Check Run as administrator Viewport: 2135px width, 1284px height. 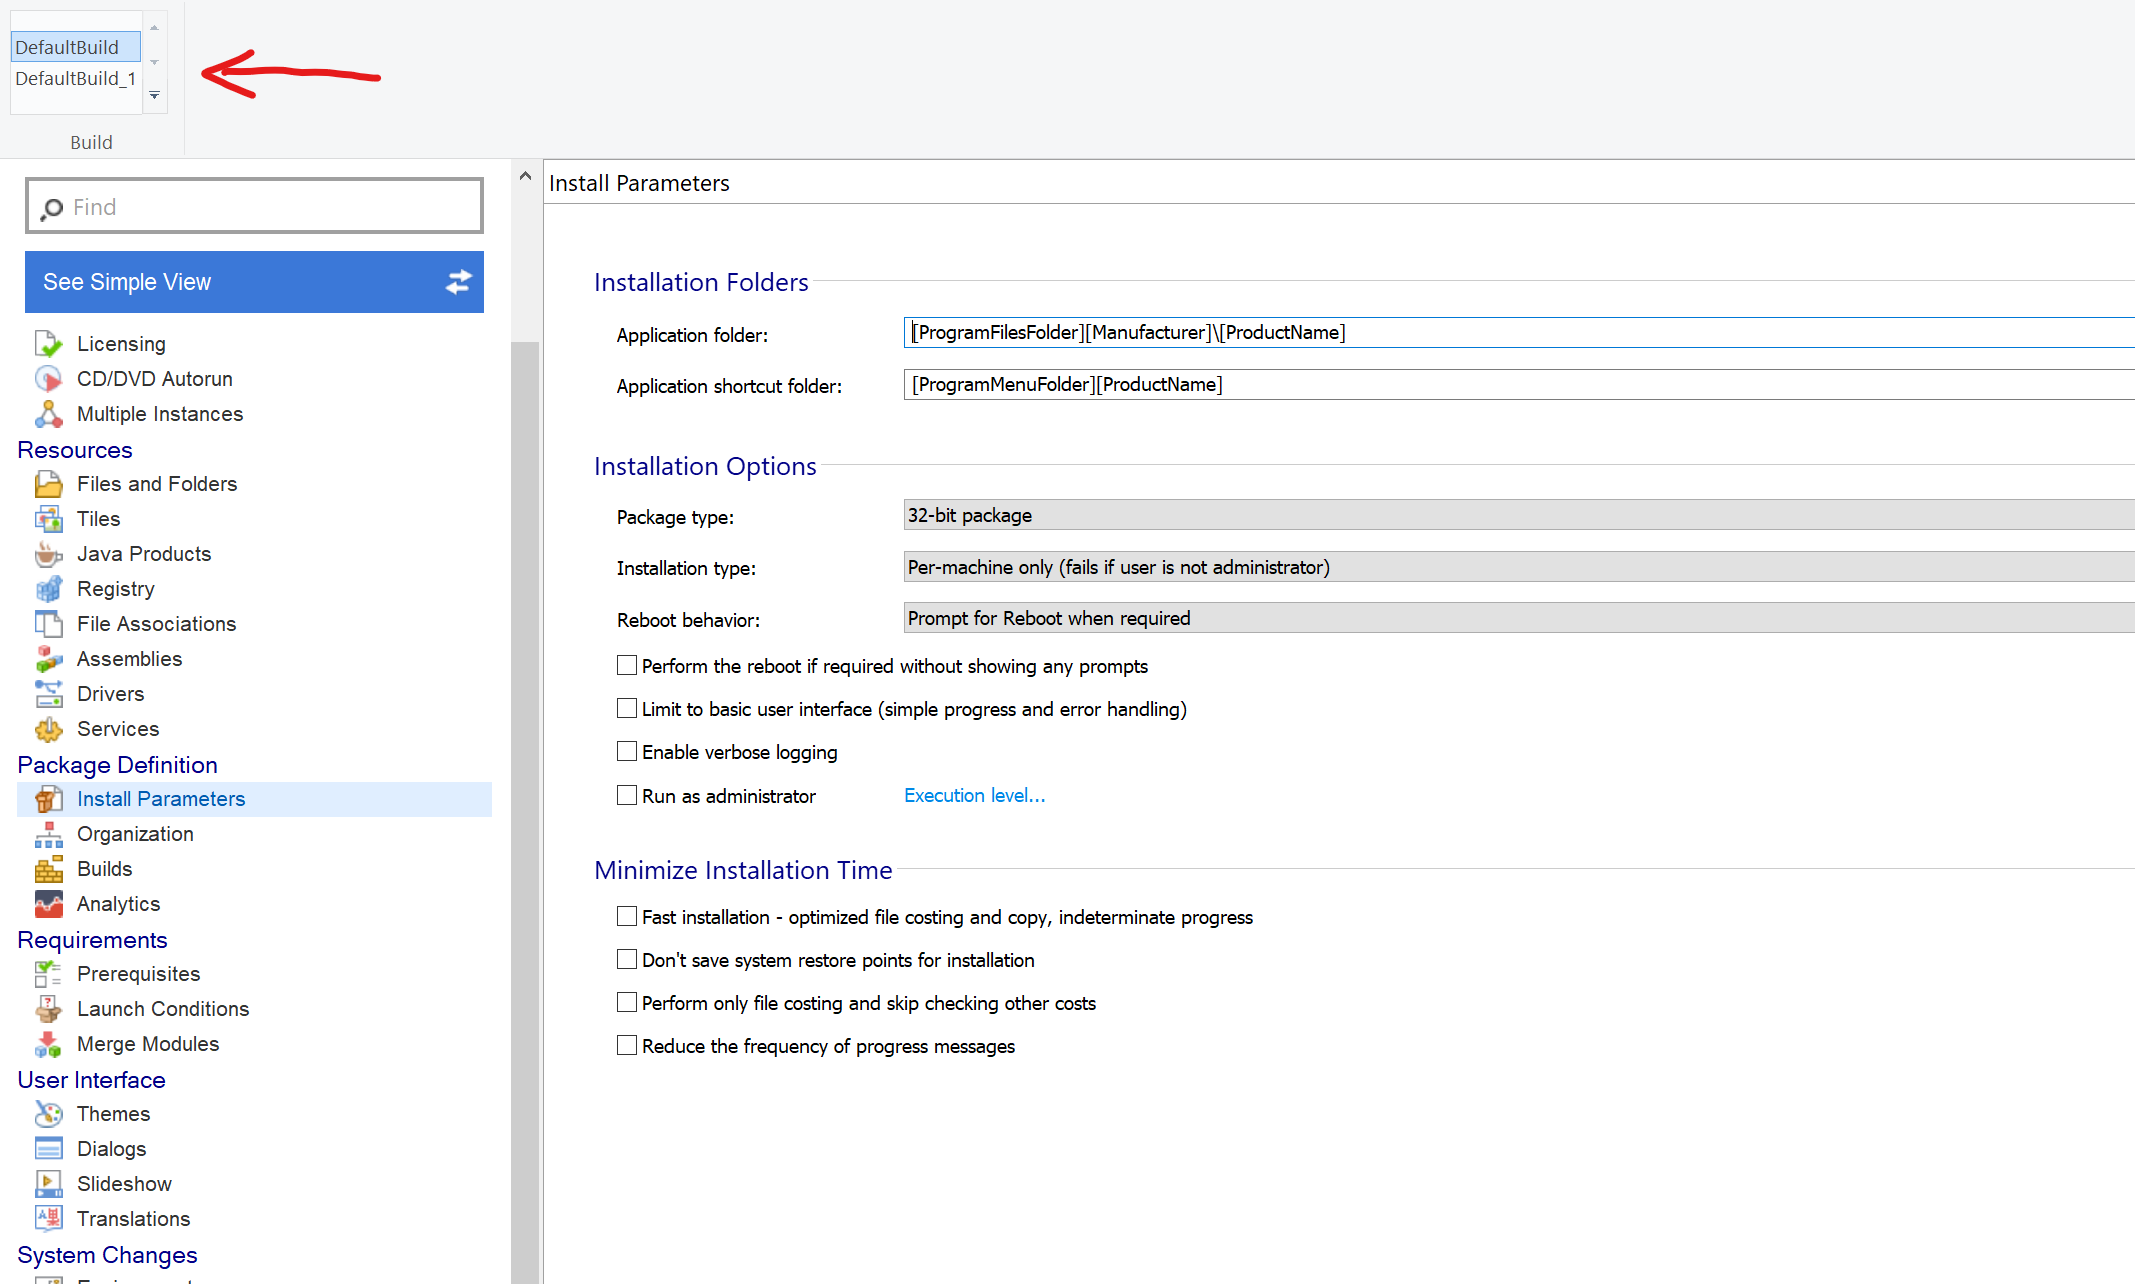(x=627, y=795)
